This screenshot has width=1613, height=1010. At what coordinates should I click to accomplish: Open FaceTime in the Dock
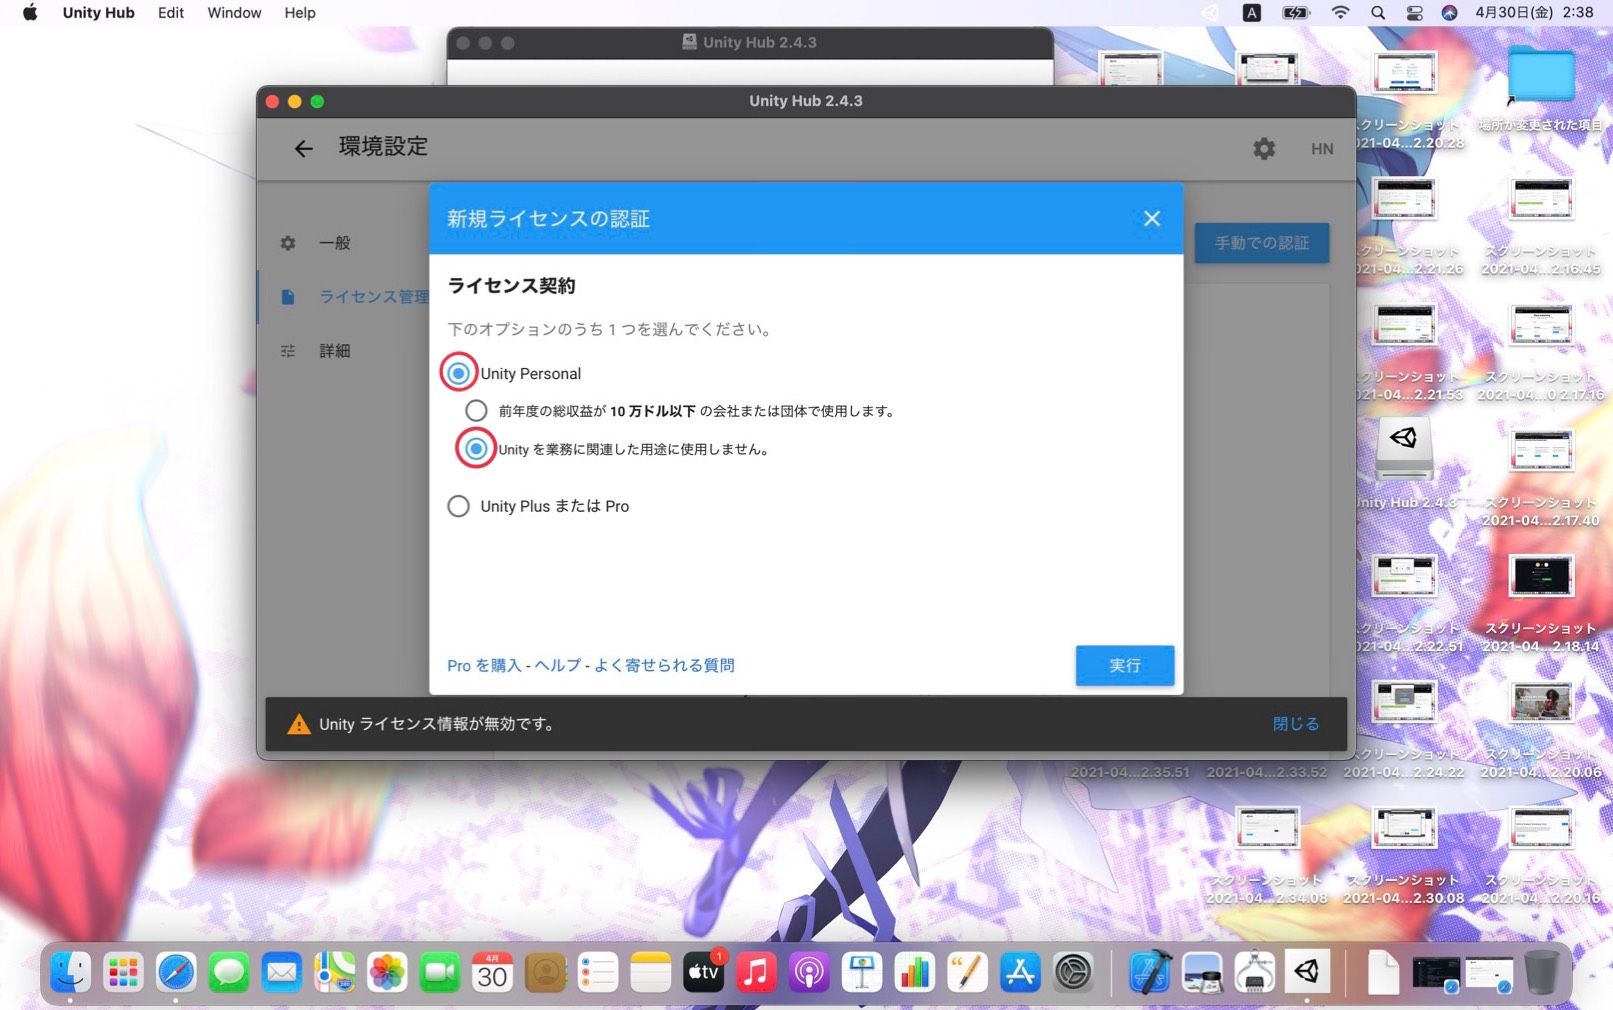439,972
